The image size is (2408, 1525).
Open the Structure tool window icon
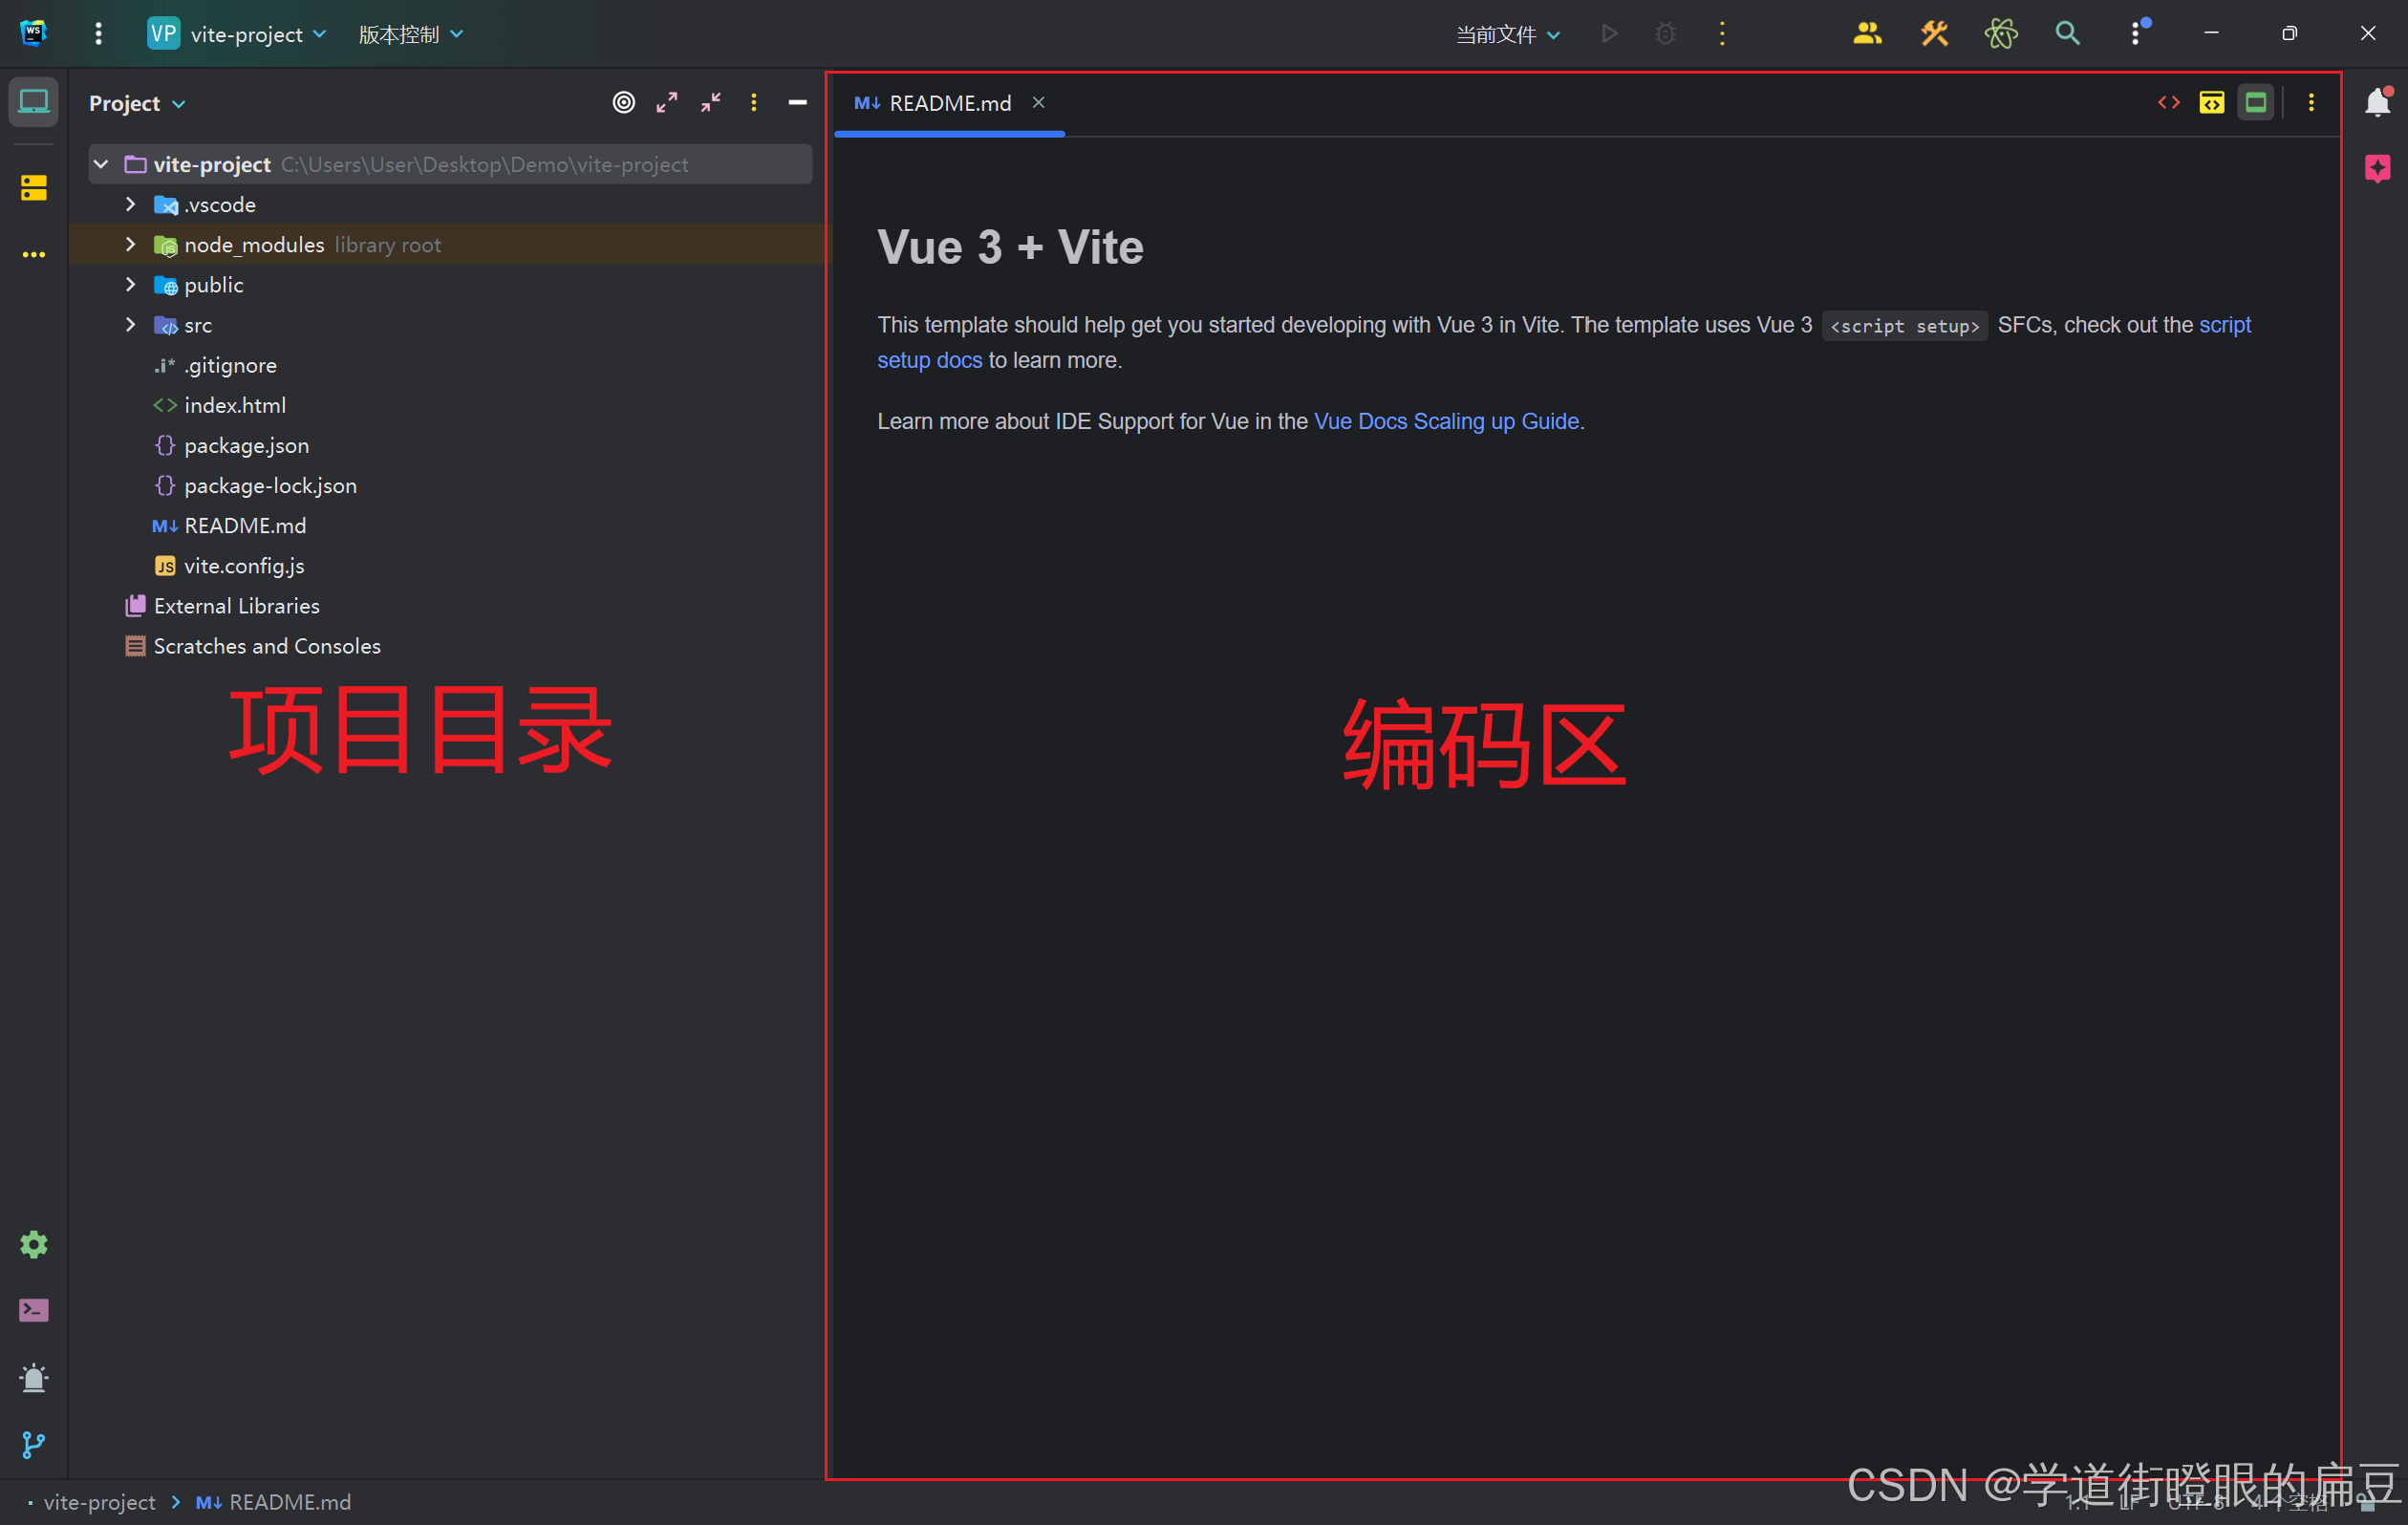[x=33, y=187]
